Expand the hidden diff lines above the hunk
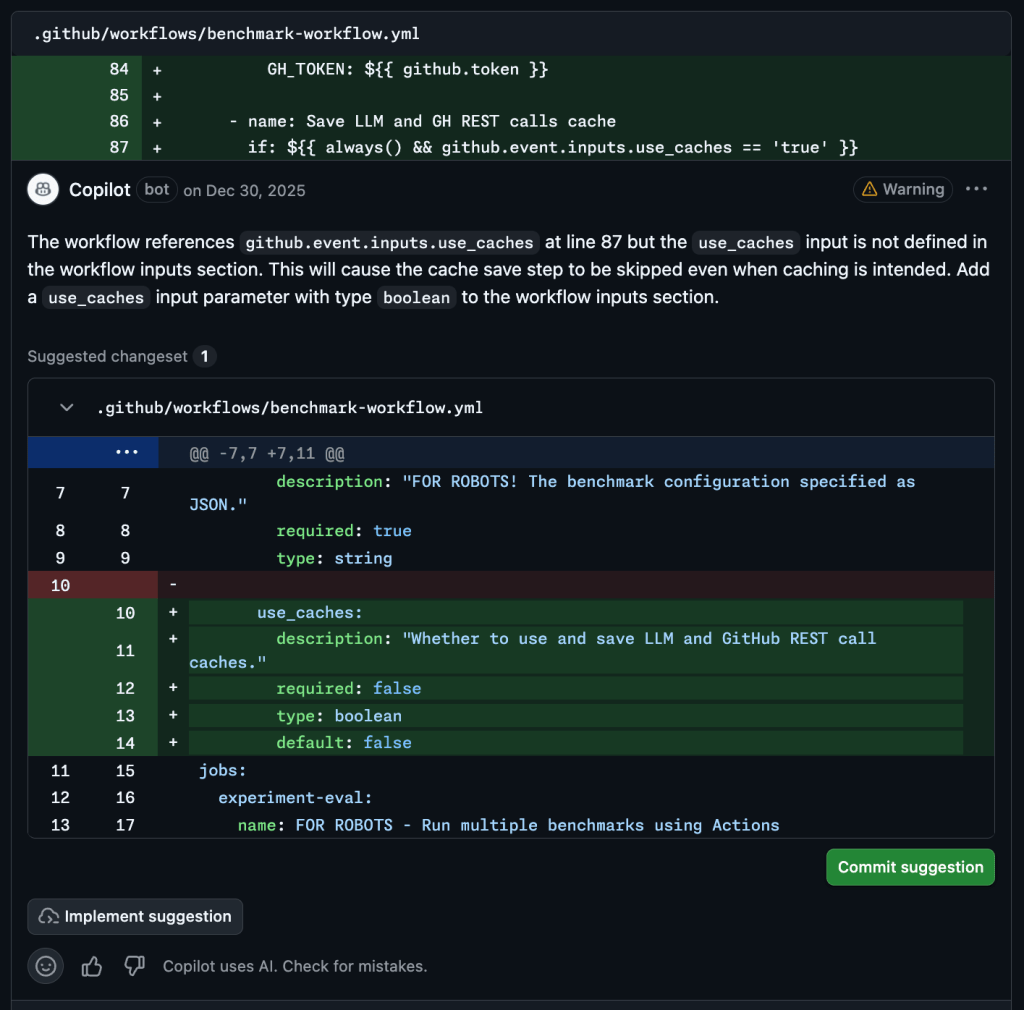Viewport: 1024px width, 1010px height. click(x=127, y=452)
